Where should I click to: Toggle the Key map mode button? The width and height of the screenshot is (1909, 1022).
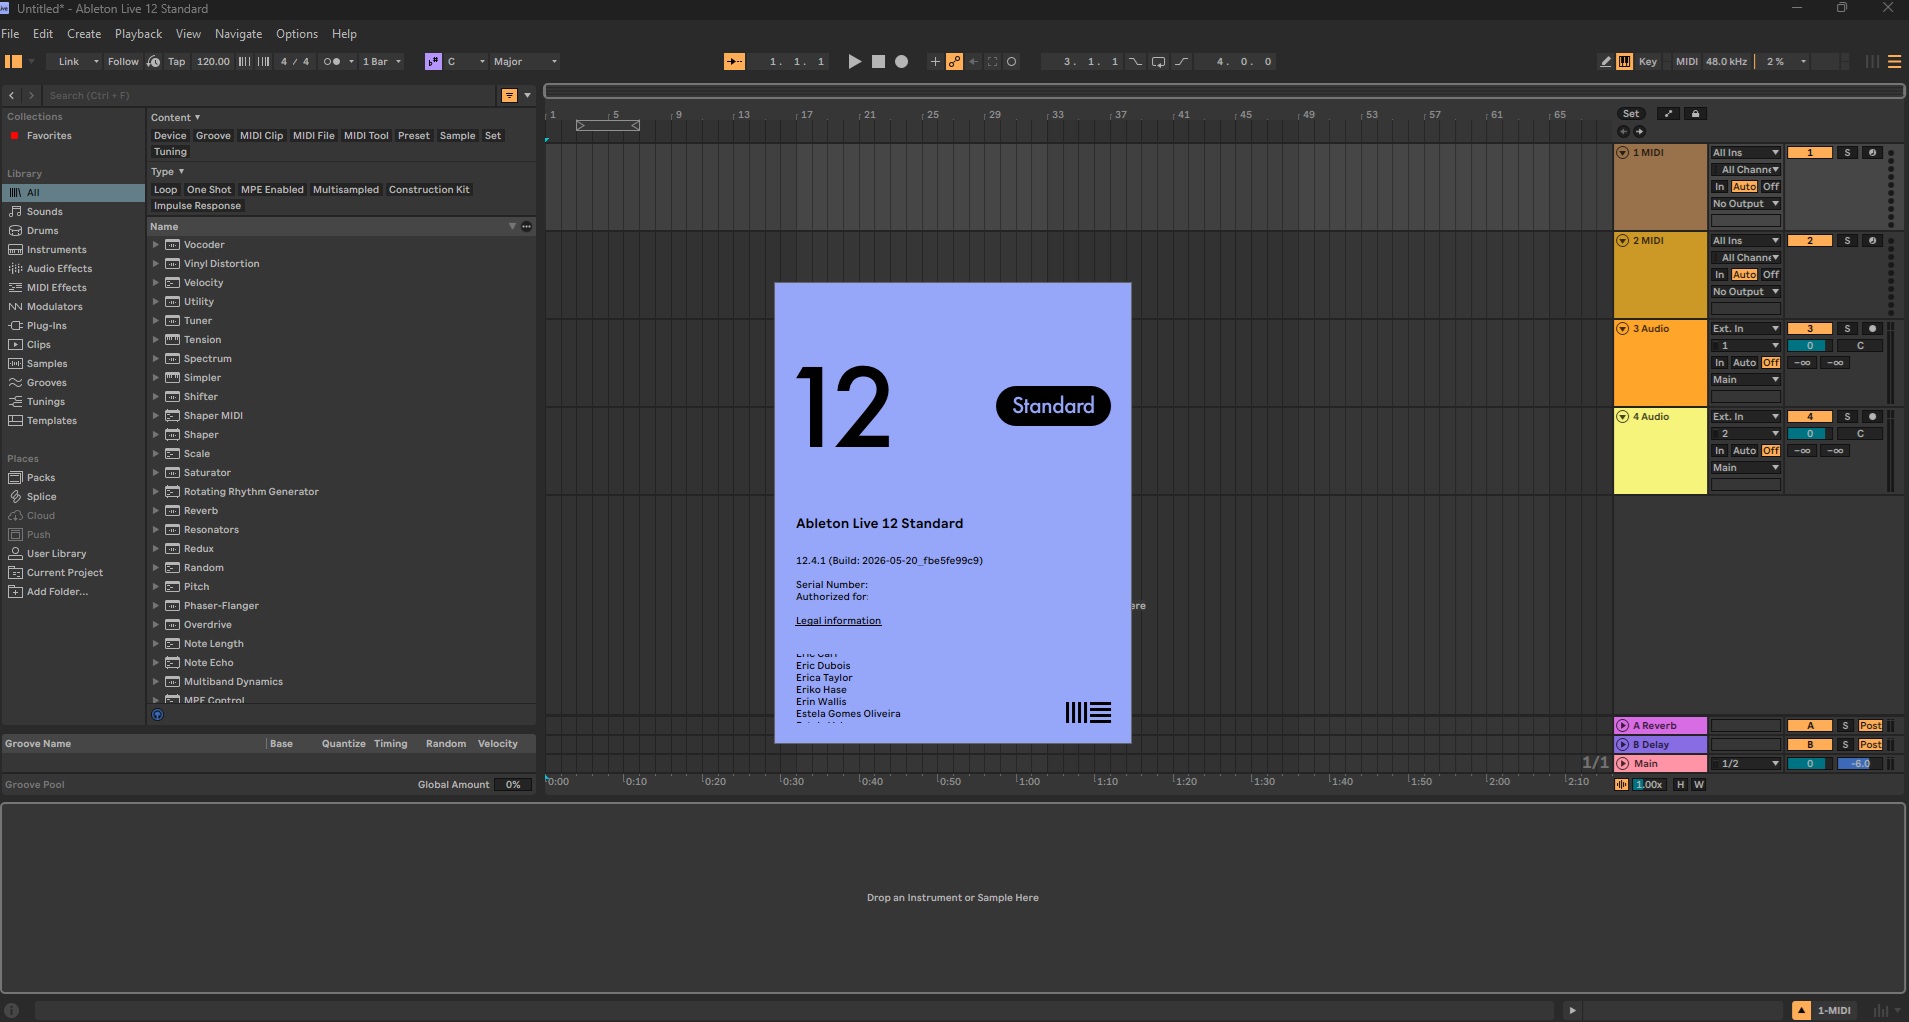pos(1648,62)
